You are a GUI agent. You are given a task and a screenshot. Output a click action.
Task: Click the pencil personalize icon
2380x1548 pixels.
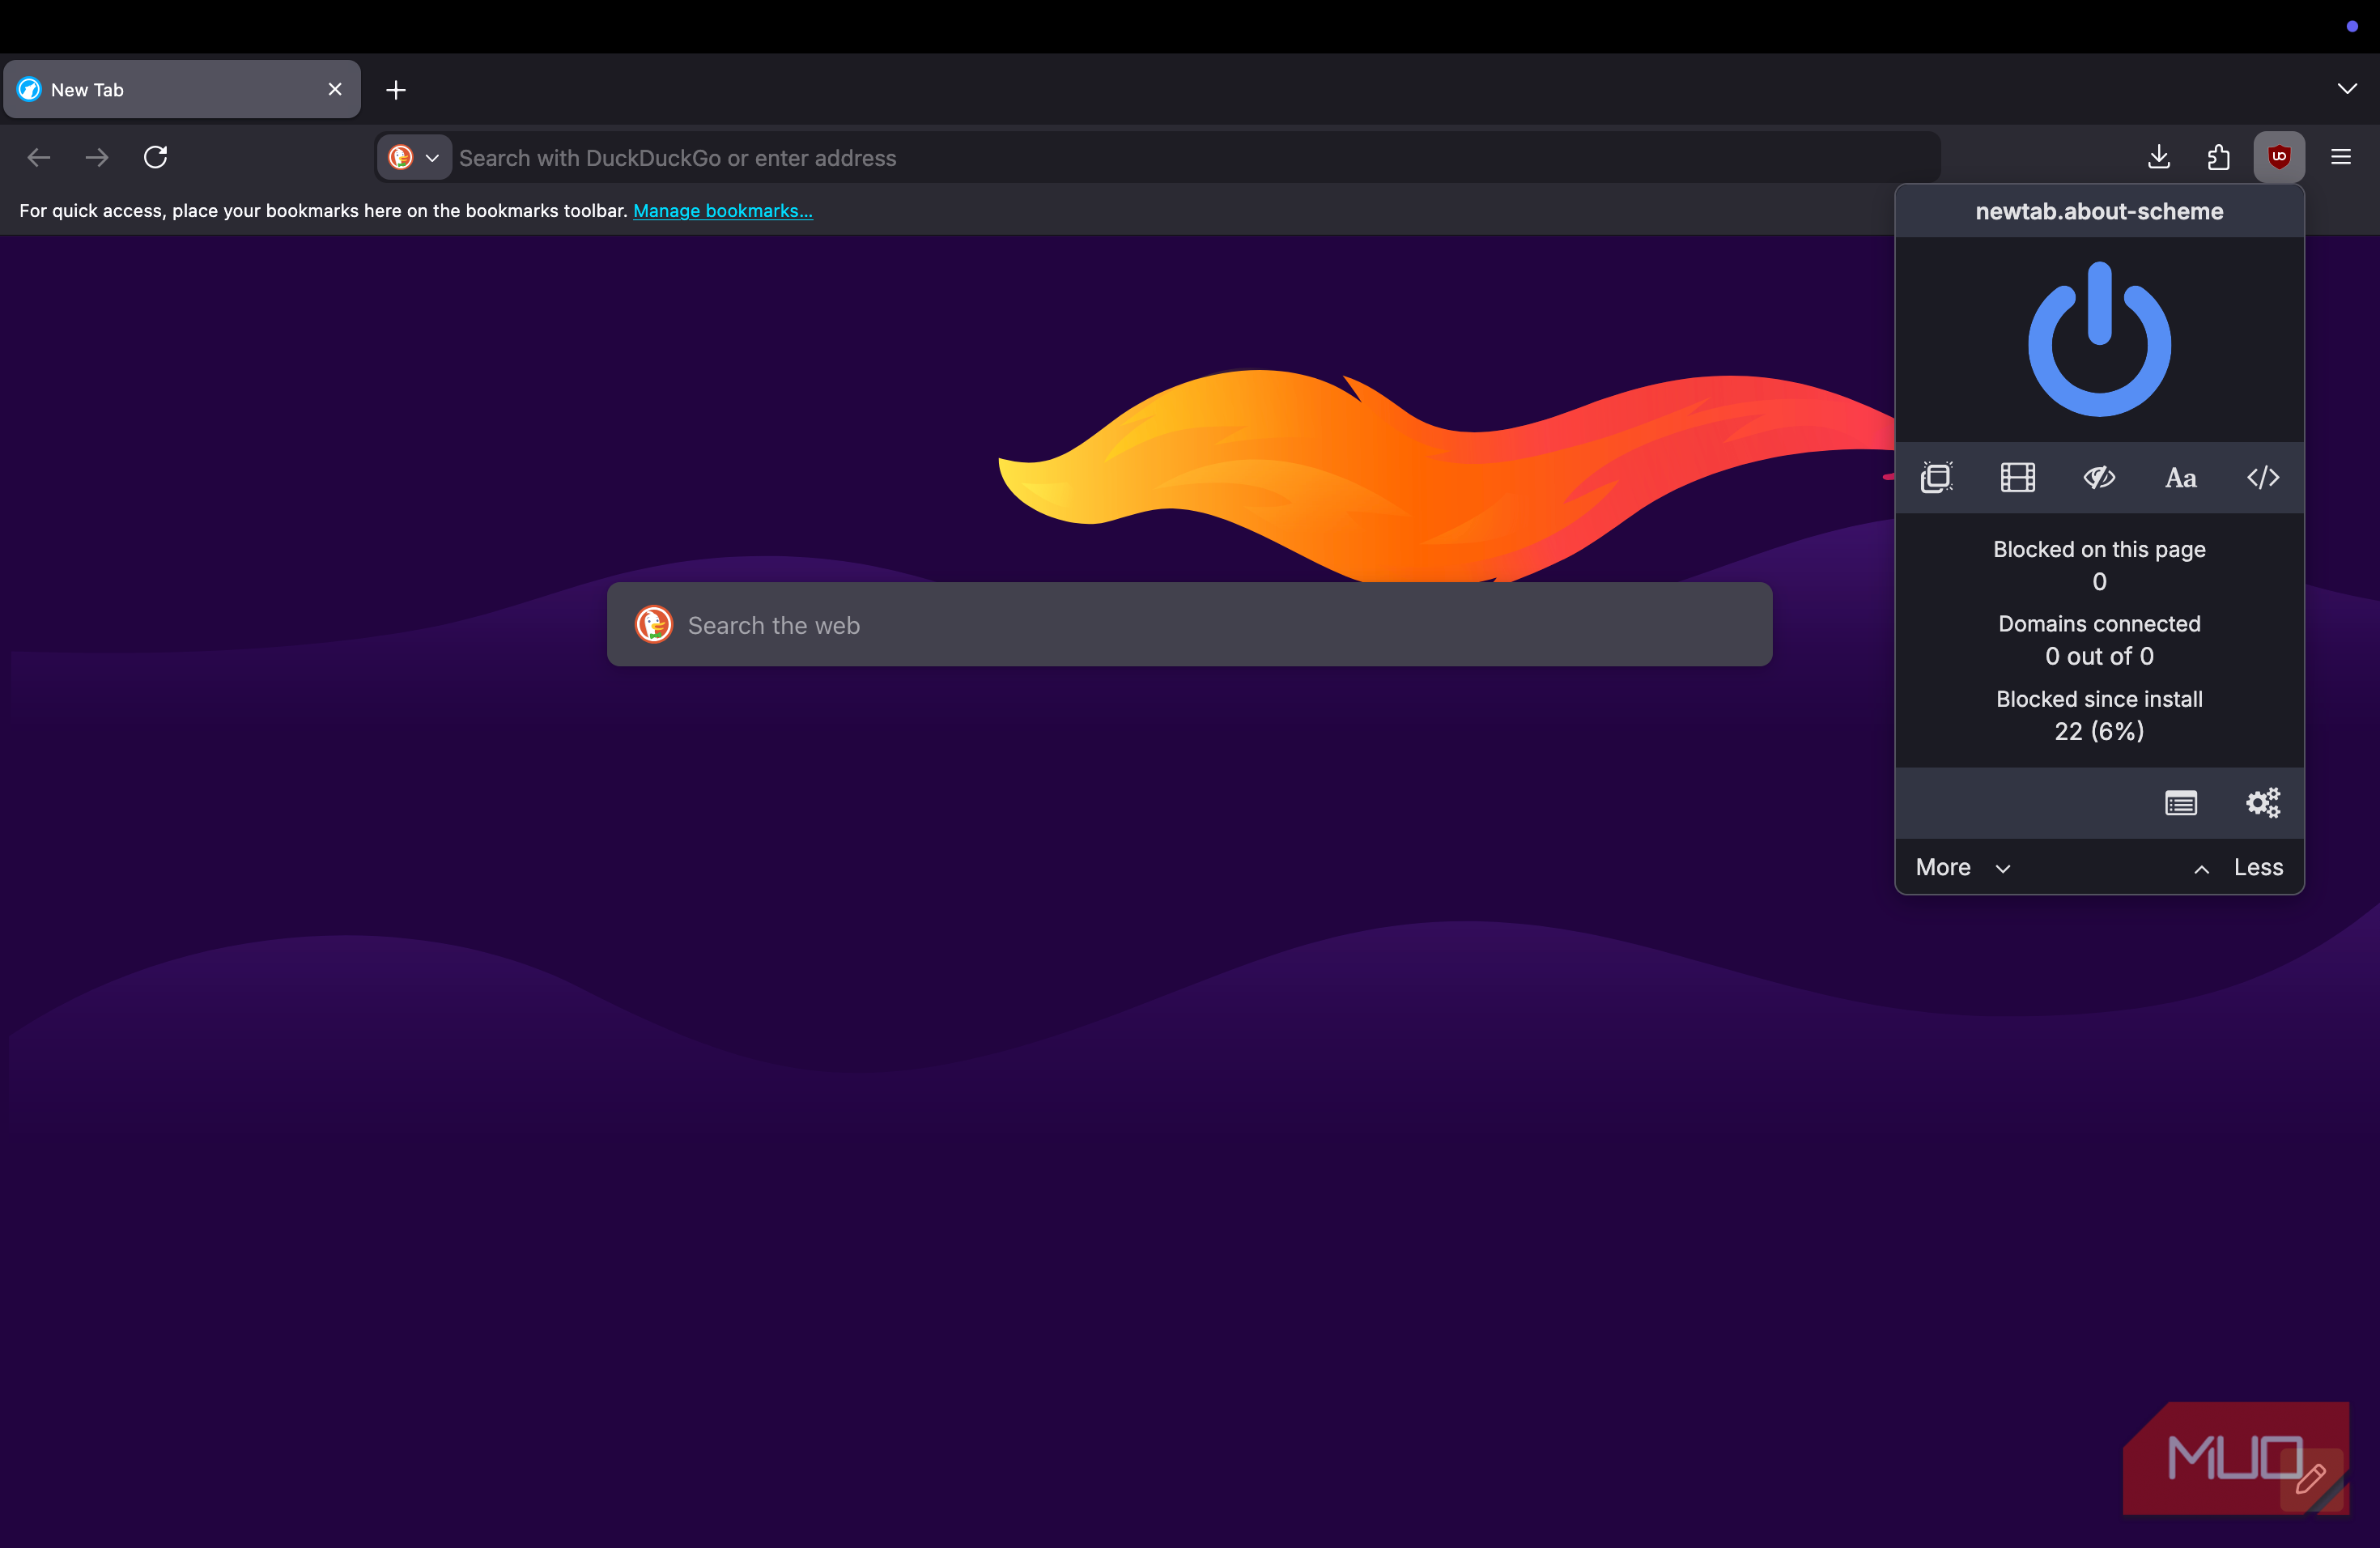[2311, 1479]
